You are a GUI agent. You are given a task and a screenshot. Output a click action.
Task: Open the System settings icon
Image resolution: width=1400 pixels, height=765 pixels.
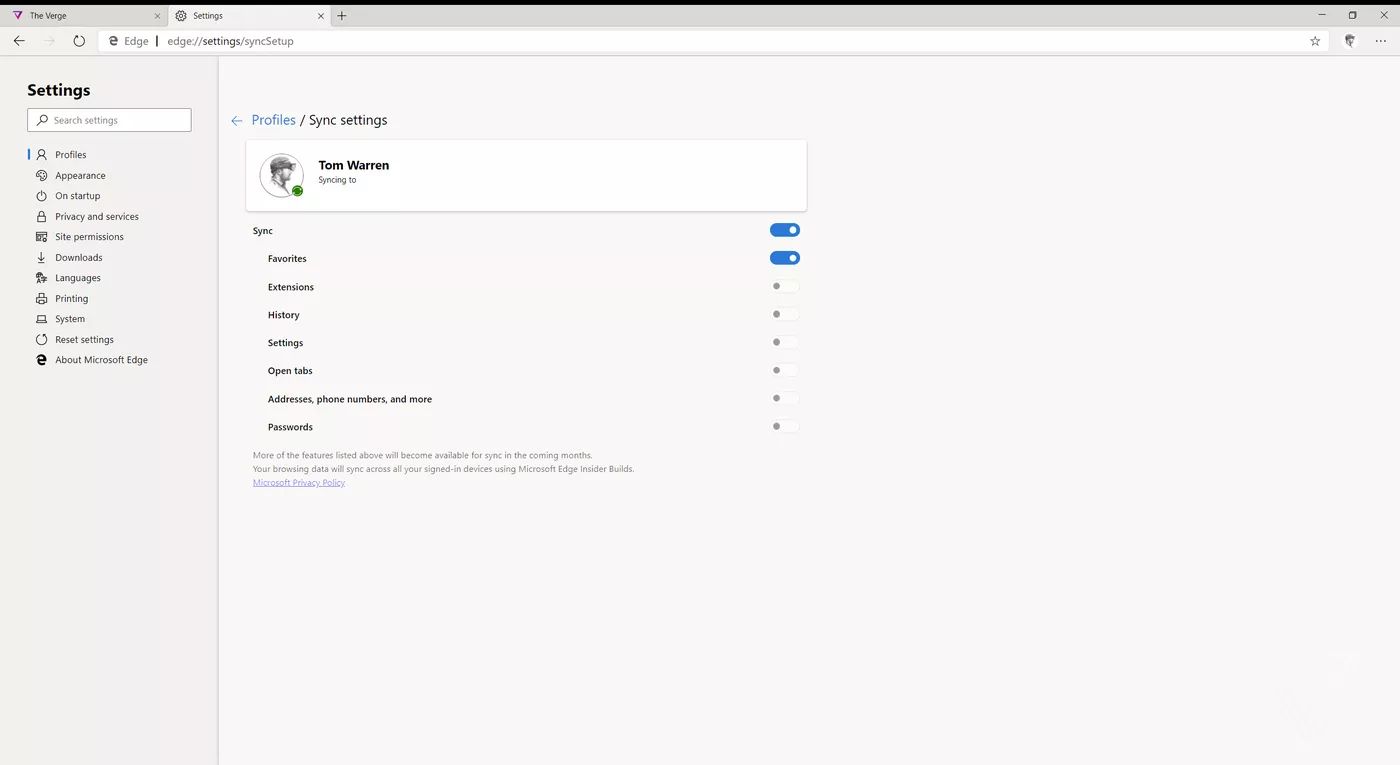point(41,318)
